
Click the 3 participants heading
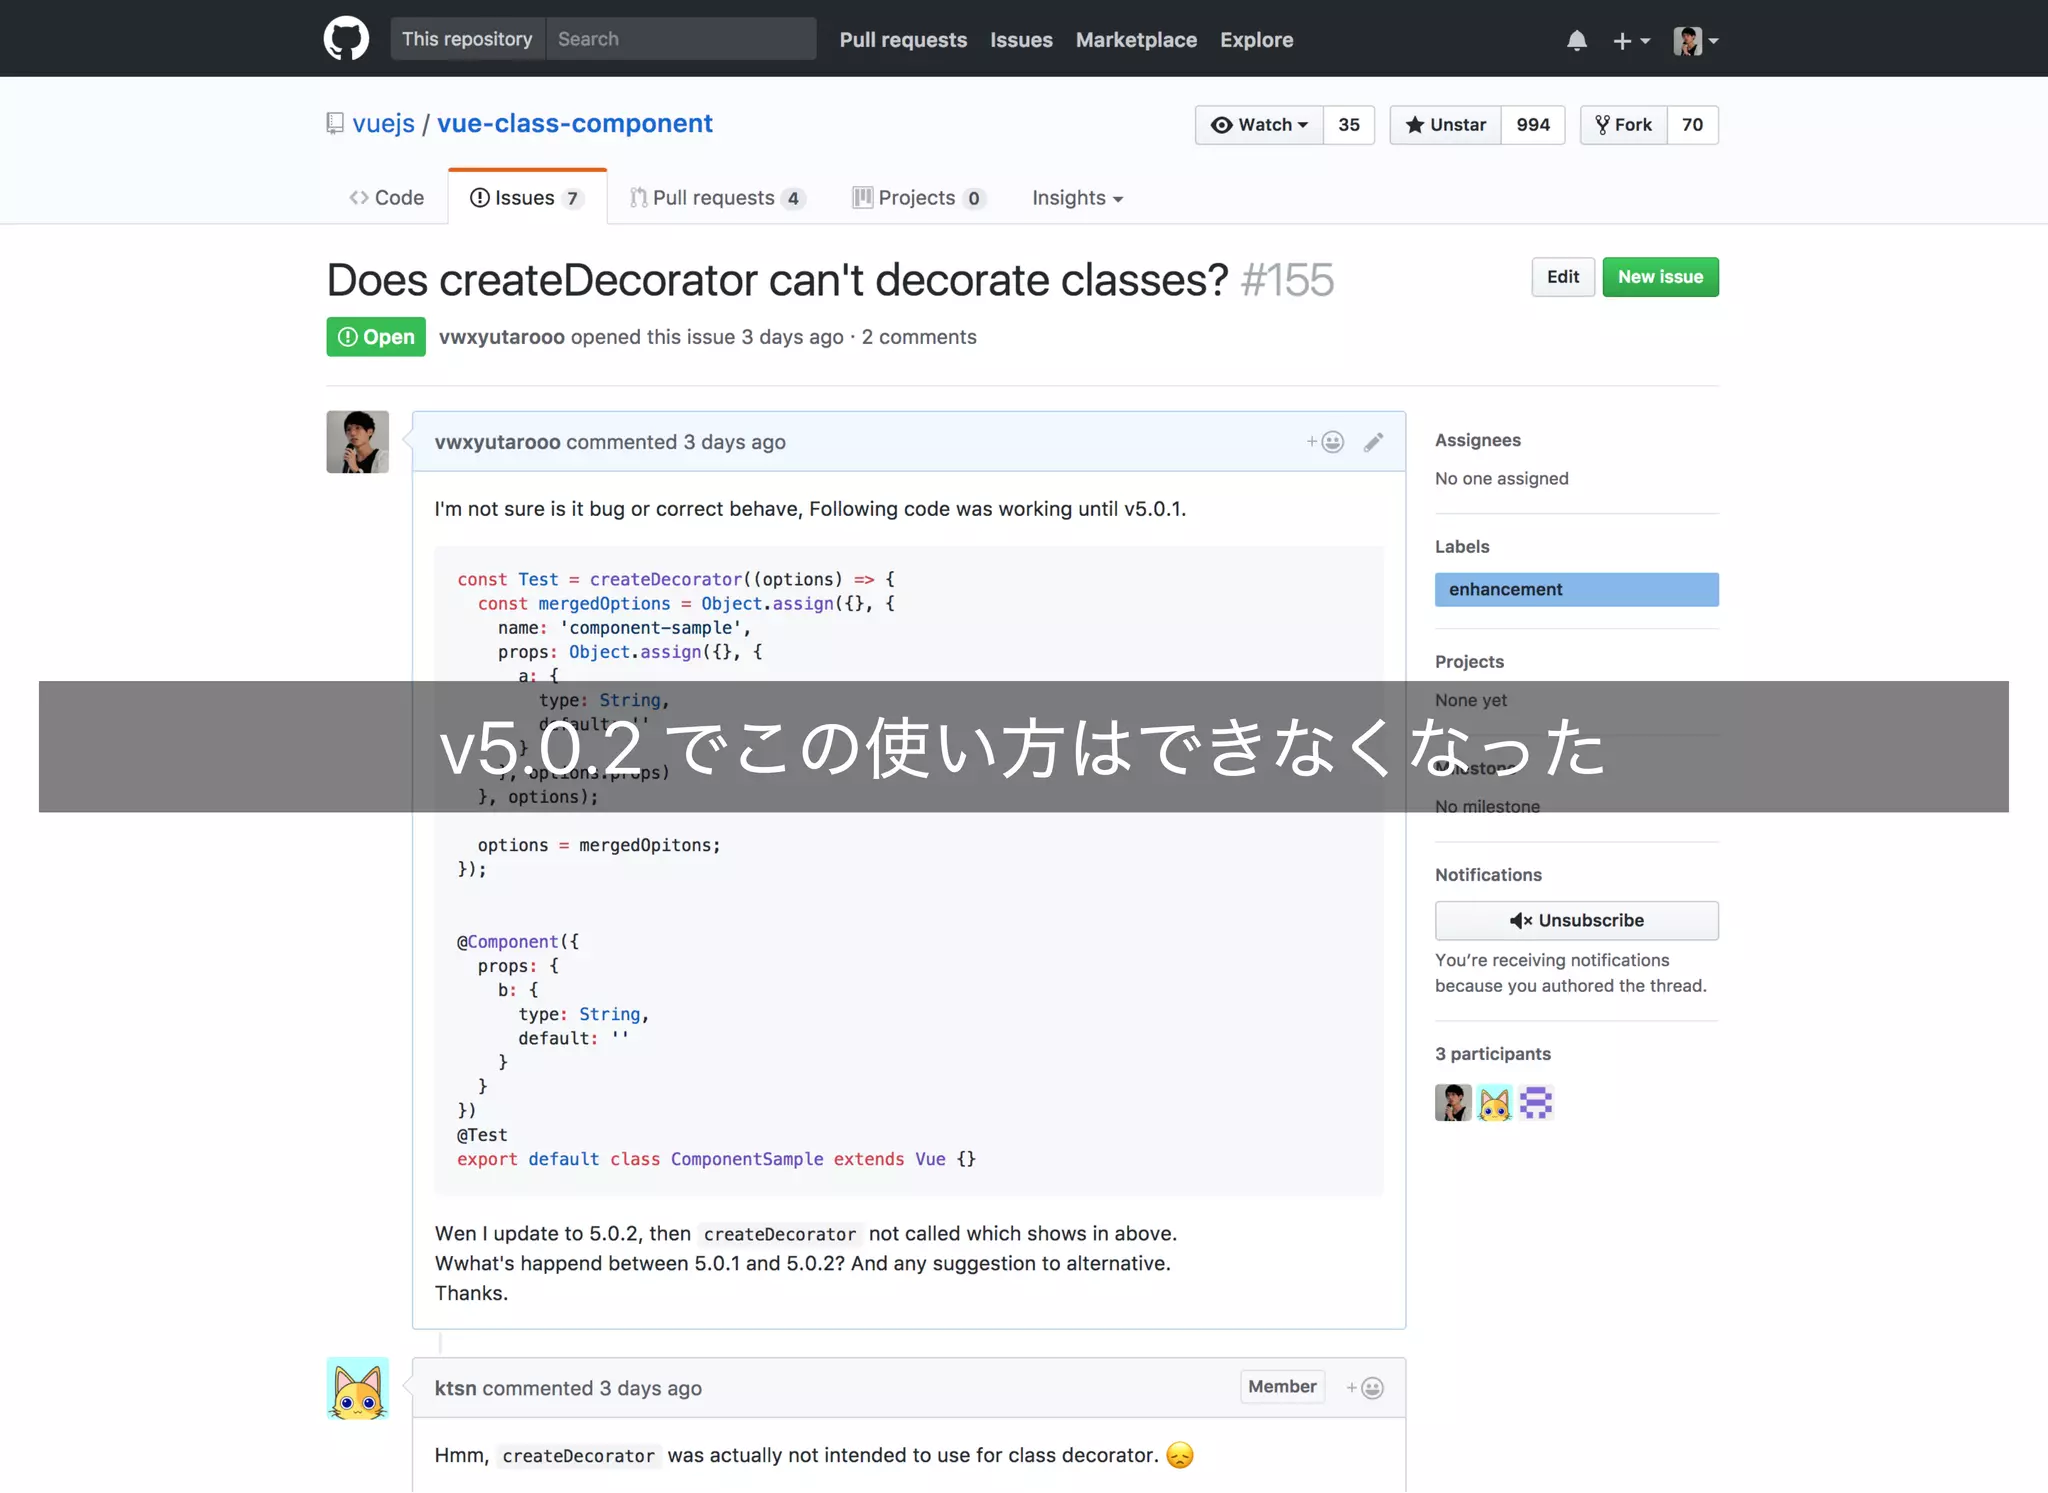coord(1492,1054)
